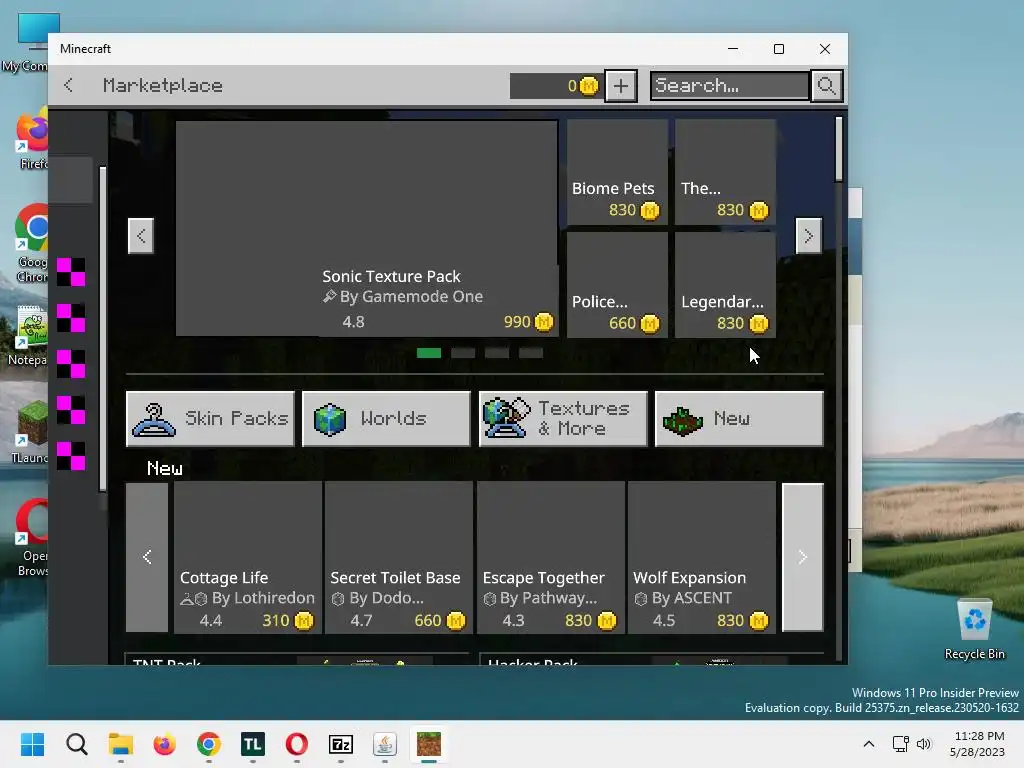Open Windows Start menu
This screenshot has width=1024, height=768.
(32, 744)
